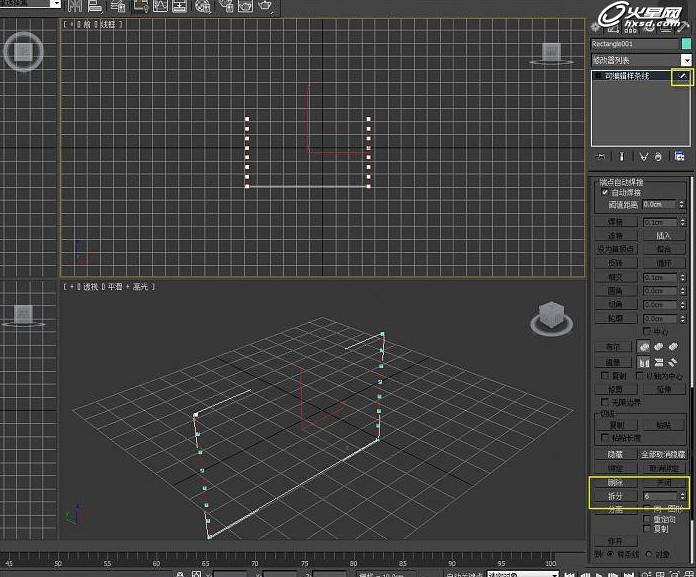Click the 拆分 value spinner arrows
The width and height of the screenshot is (696, 577).
tap(683, 495)
